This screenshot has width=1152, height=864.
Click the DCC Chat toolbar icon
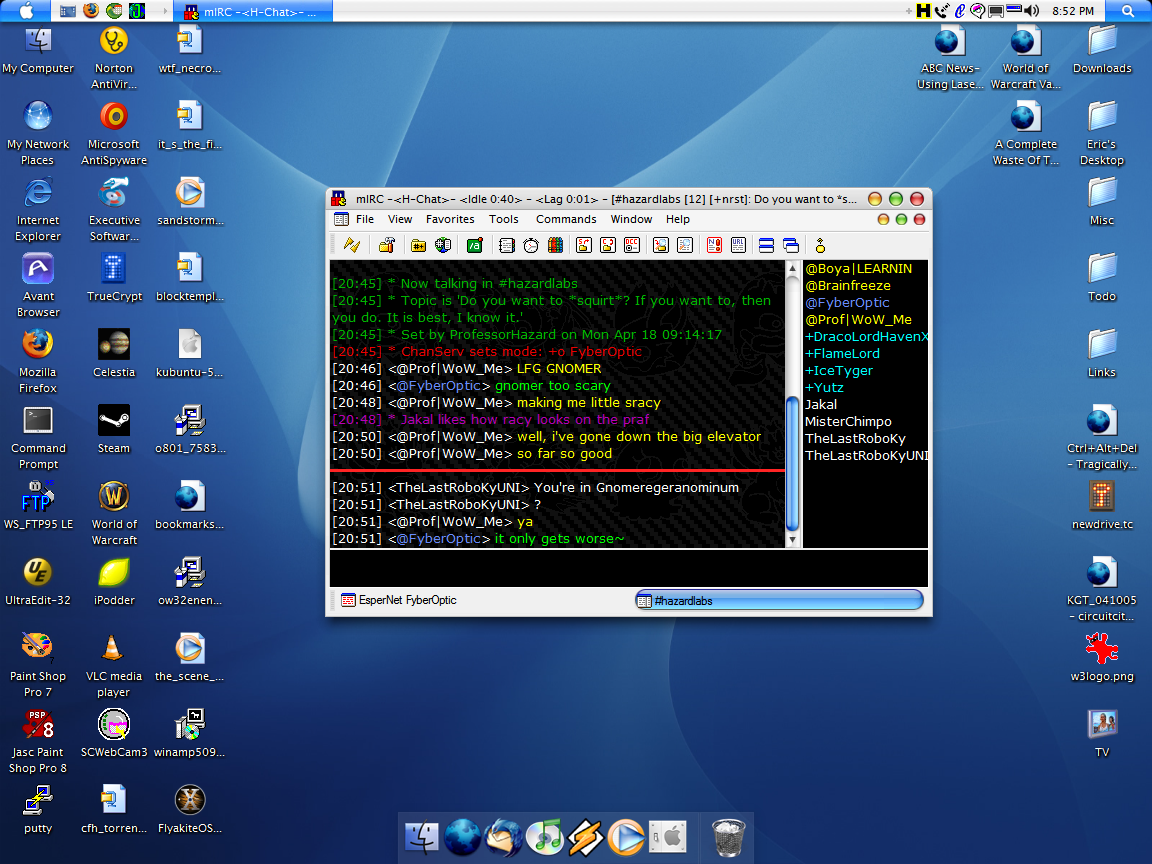pyautogui.click(x=608, y=245)
